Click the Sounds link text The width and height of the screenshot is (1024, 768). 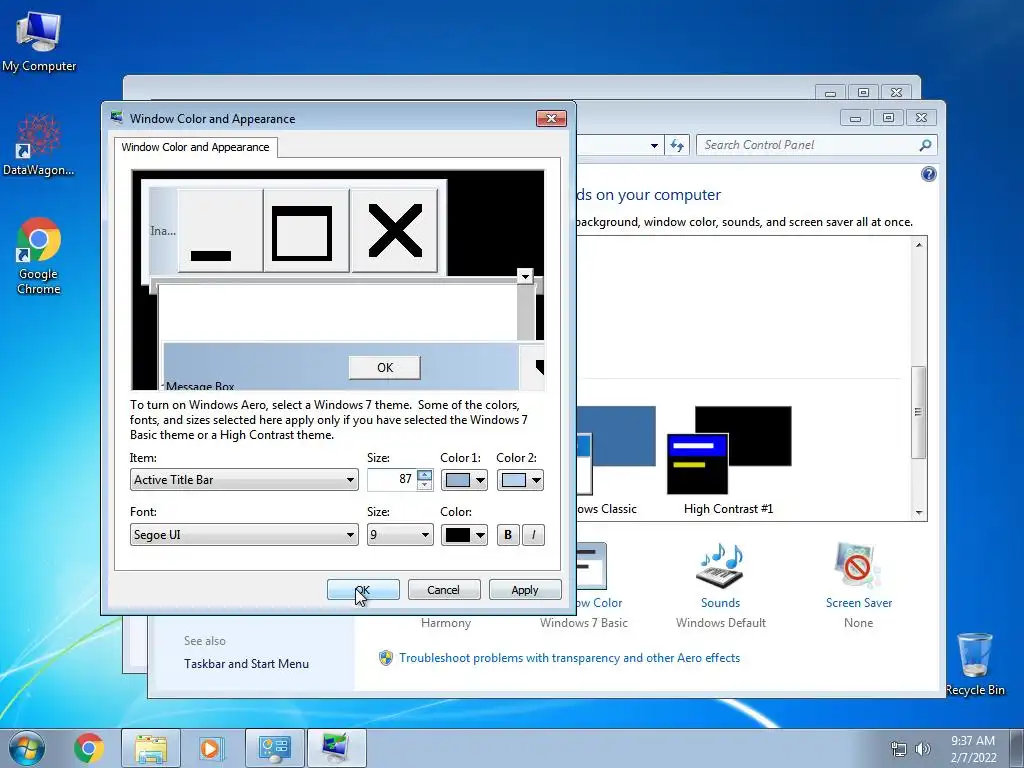tap(720, 603)
